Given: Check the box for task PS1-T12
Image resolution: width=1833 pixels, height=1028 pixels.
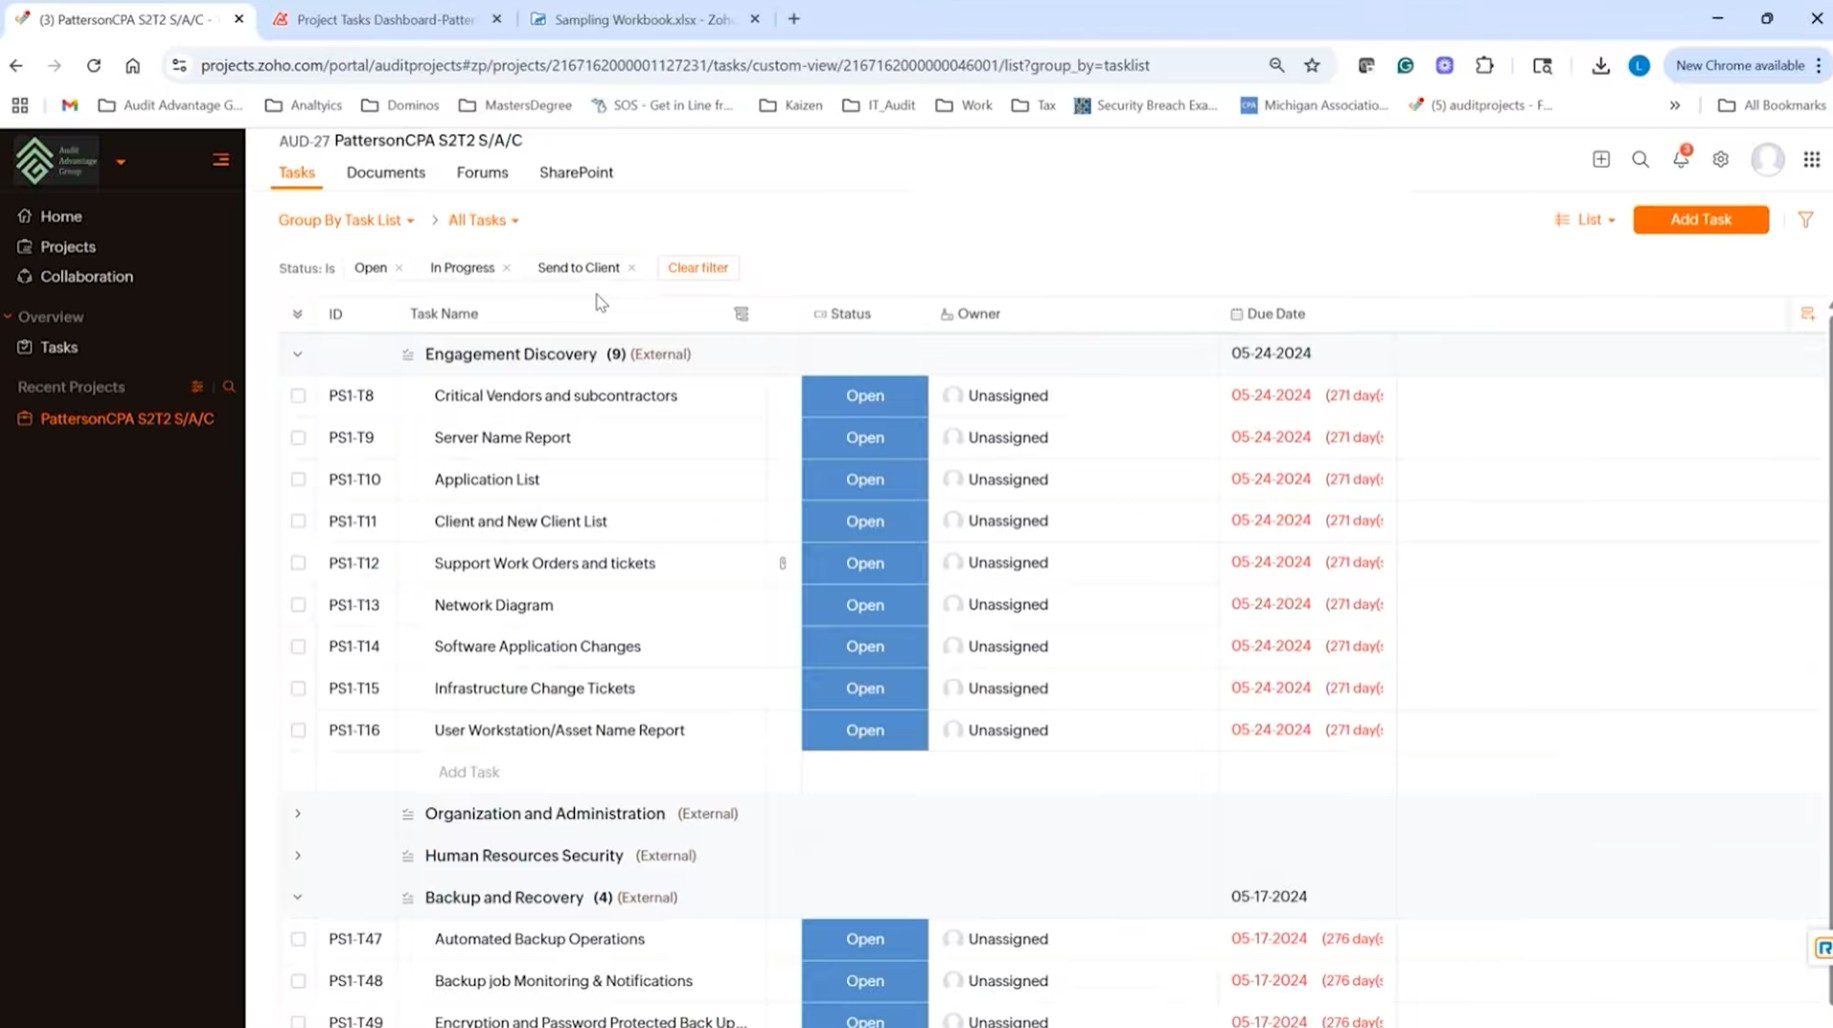Looking at the screenshot, I should coord(298,563).
